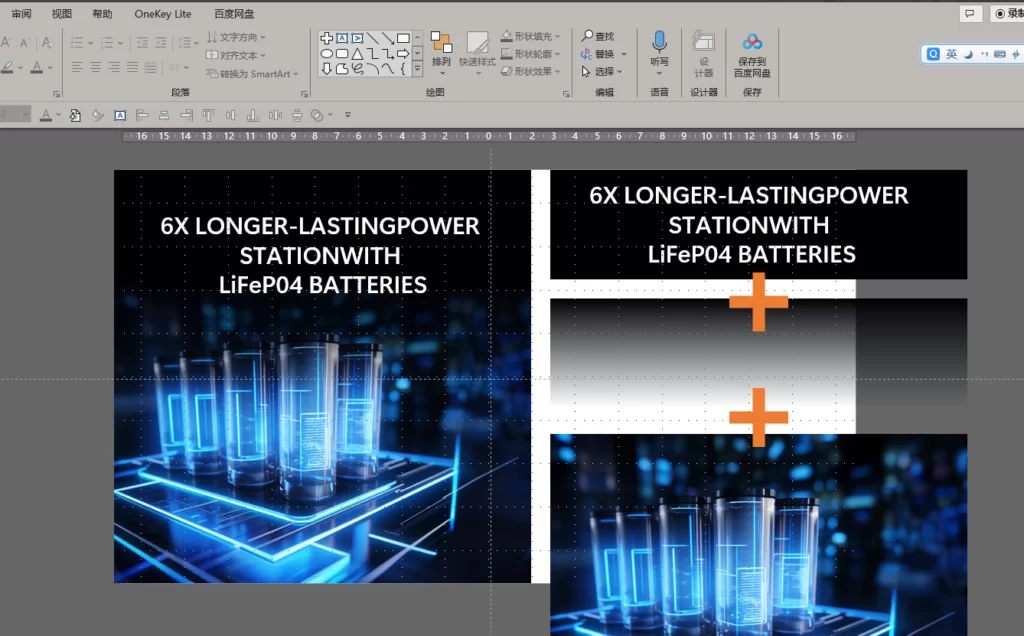
Task: Select the triangle shape in shapes gallery
Action: [357, 54]
